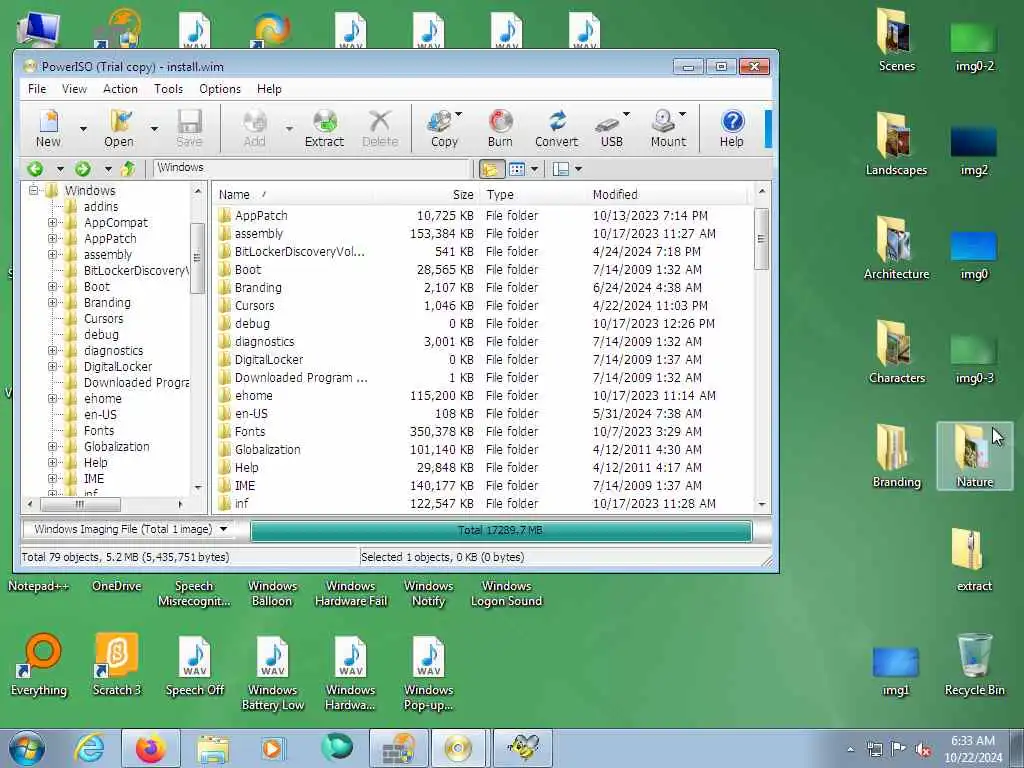1024x768 pixels.
Task: Select the Scratch 3 desktop shortcut
Action: tap(116, 664)
